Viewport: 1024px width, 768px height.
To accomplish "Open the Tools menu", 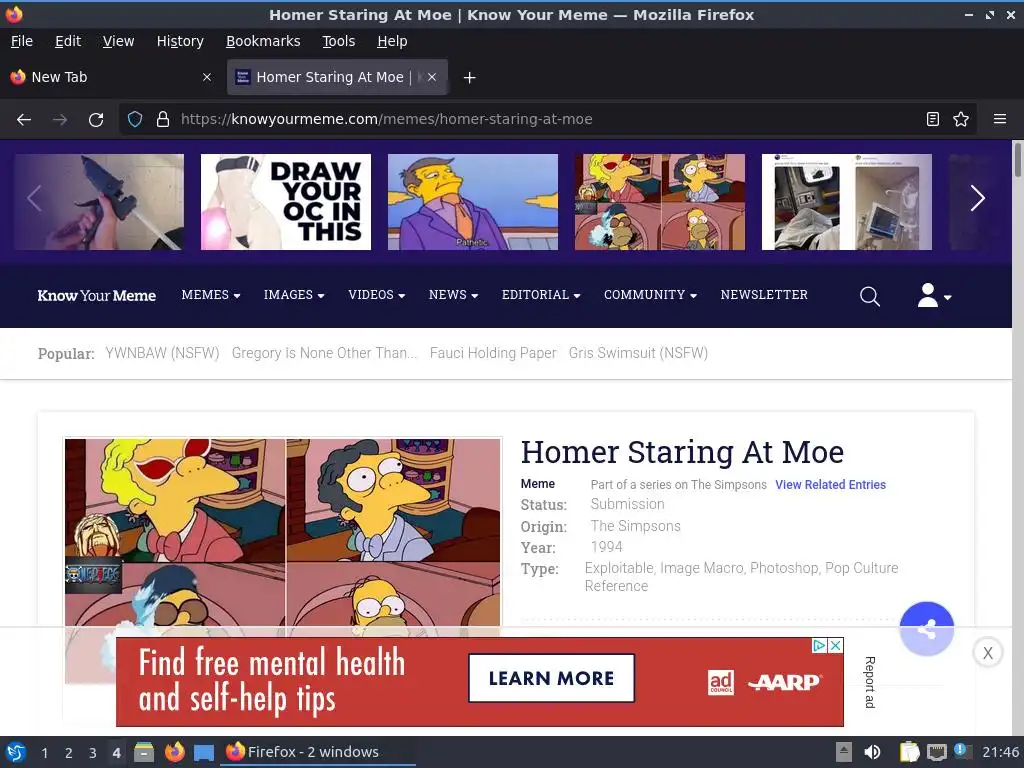I will point(338,41).
